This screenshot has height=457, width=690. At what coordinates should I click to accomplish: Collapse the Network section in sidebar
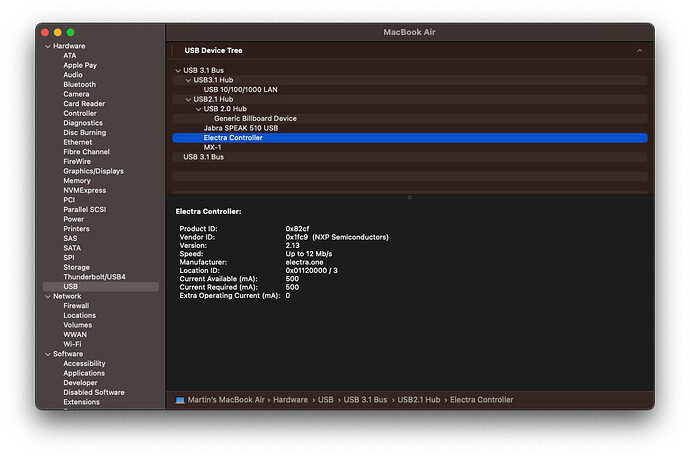(48, 296)
